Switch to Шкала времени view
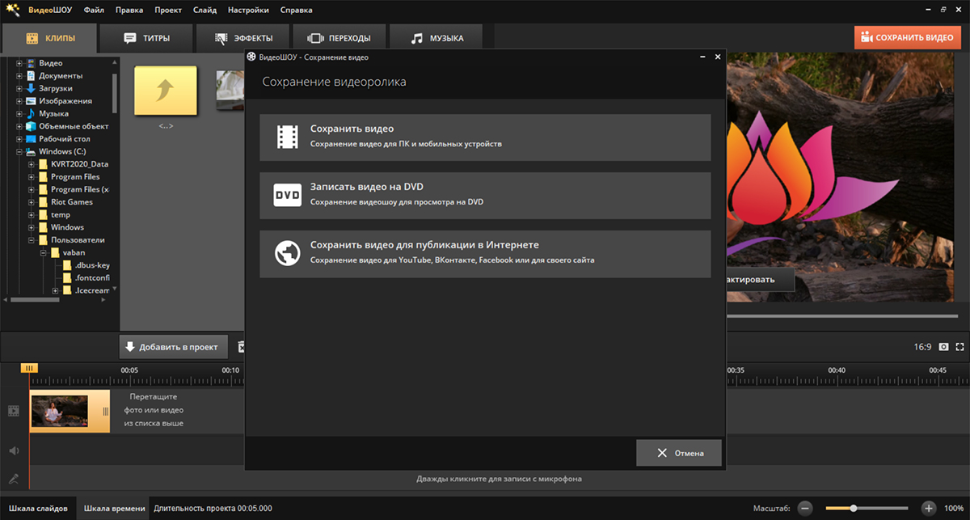970x520 pixels. tap(114, 508)
